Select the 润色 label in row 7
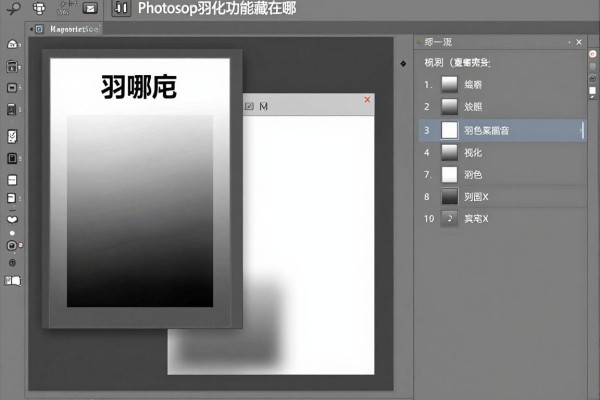The width and height of the screenshot is (600, 400). click(473, 175)
